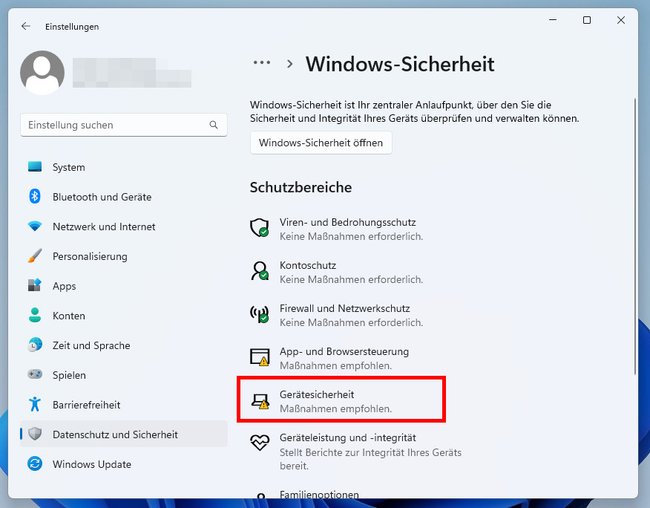The image size is (650, 508).
Task: Open Barrierefreiheit settings category
Action: (124, 405)
